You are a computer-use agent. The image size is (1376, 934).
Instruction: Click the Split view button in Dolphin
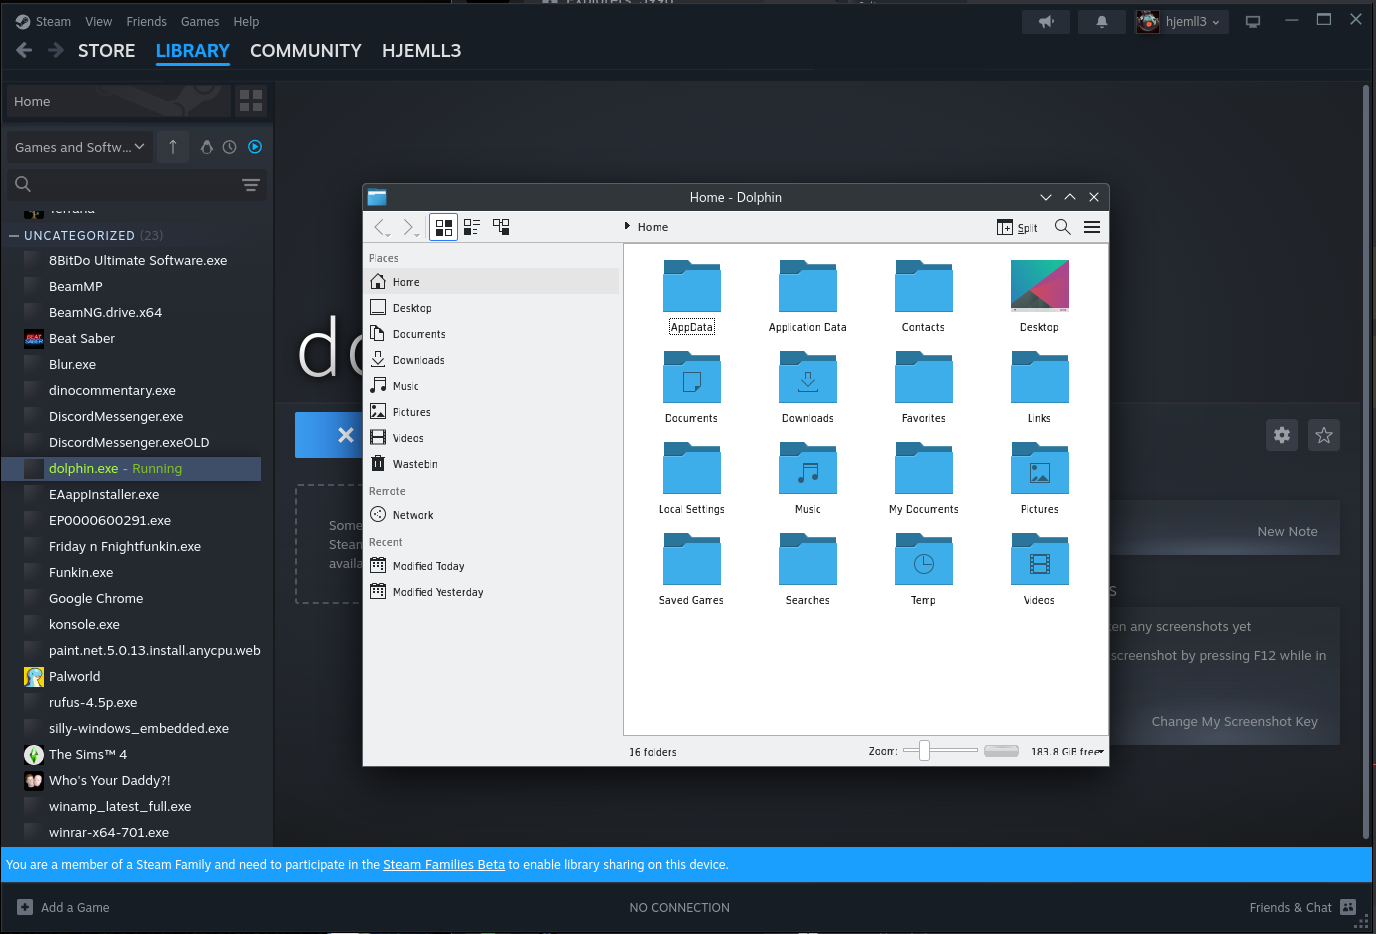pos(1017,227)
